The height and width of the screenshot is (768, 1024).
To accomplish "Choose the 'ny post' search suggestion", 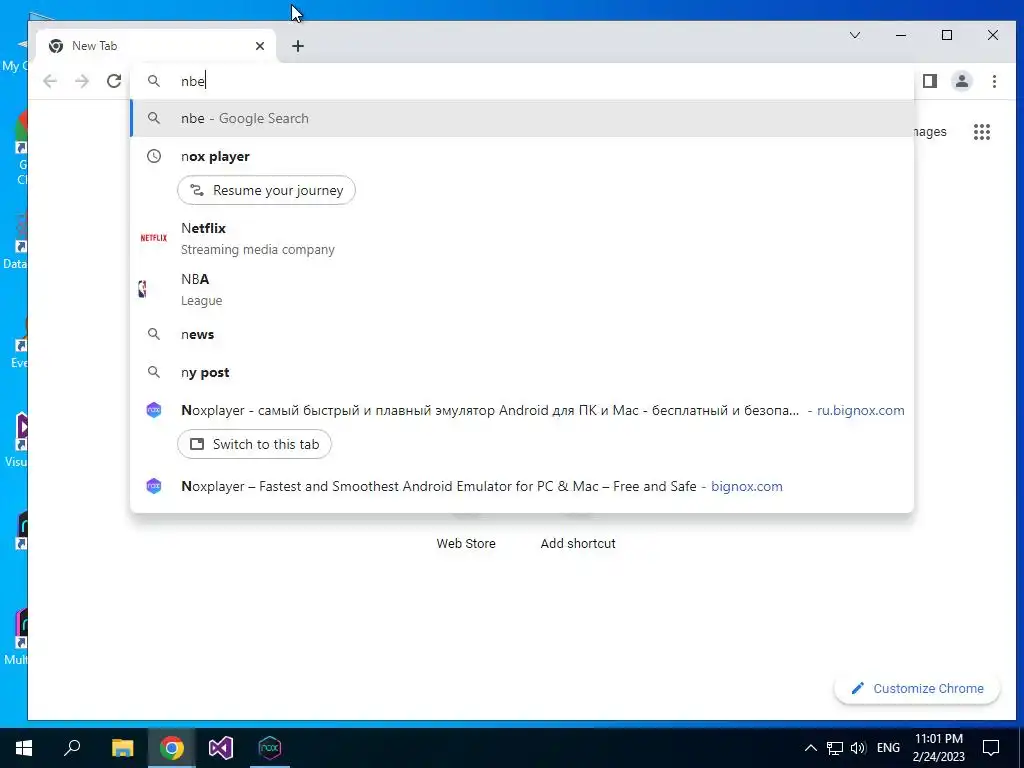I will (522, 372).
